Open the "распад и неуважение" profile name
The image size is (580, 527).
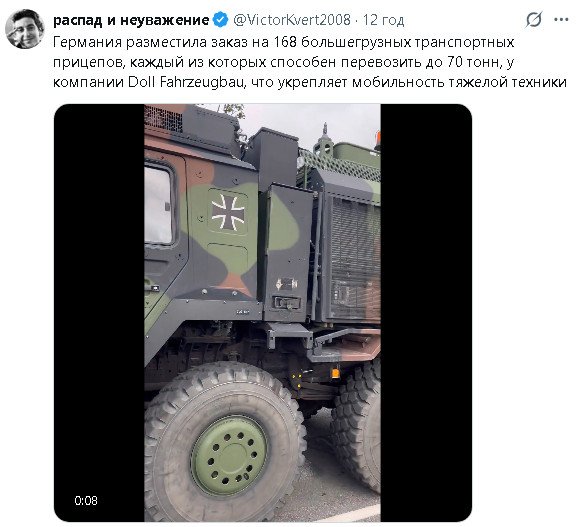(x=131, y=20)
